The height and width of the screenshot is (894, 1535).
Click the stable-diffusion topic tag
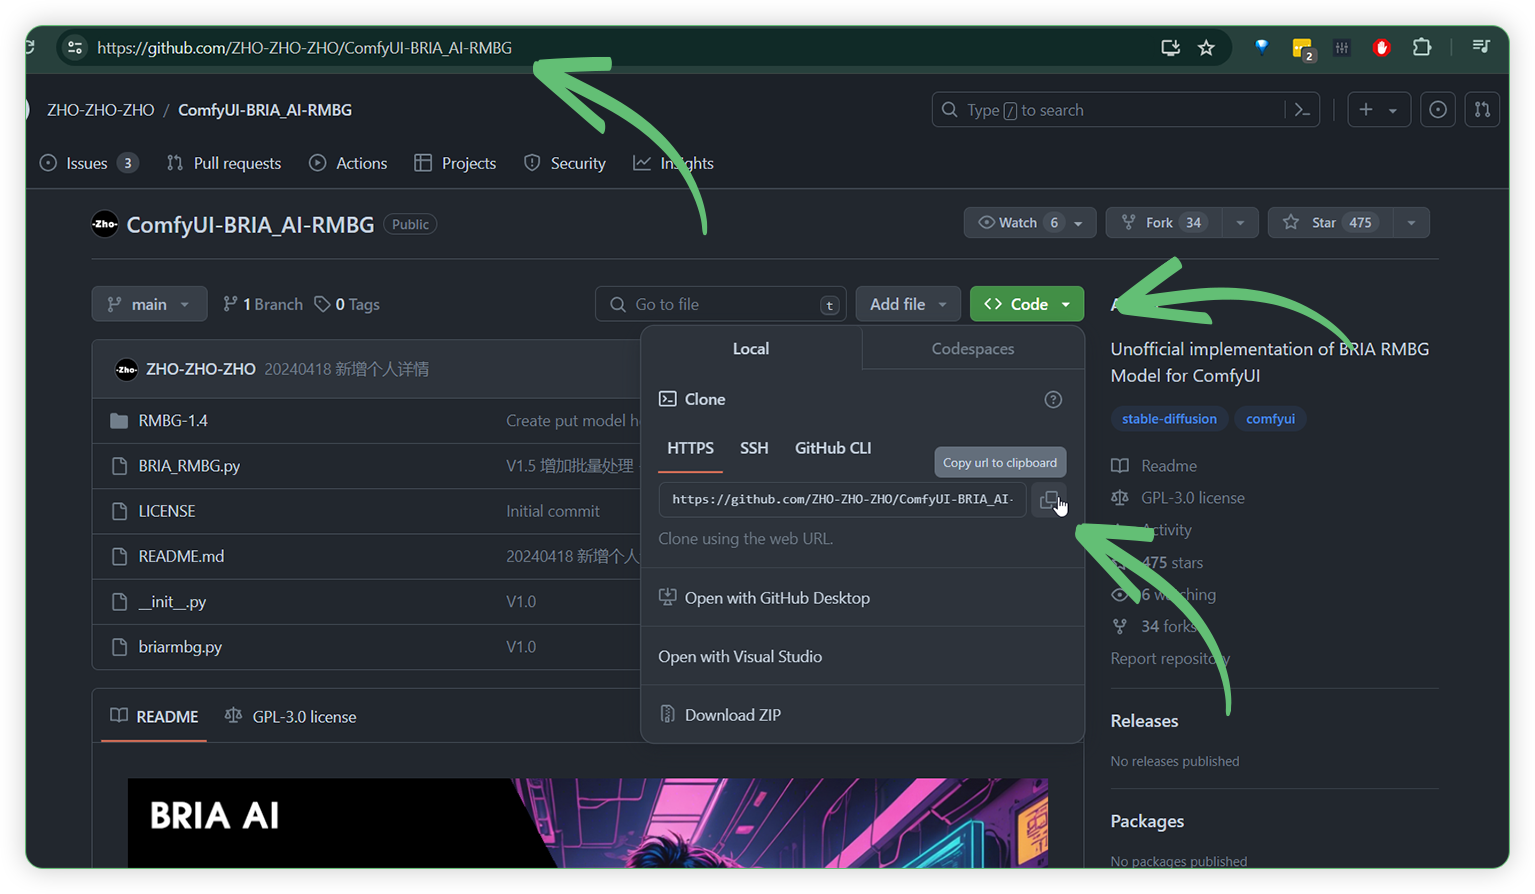click(x=1169, y=419)
